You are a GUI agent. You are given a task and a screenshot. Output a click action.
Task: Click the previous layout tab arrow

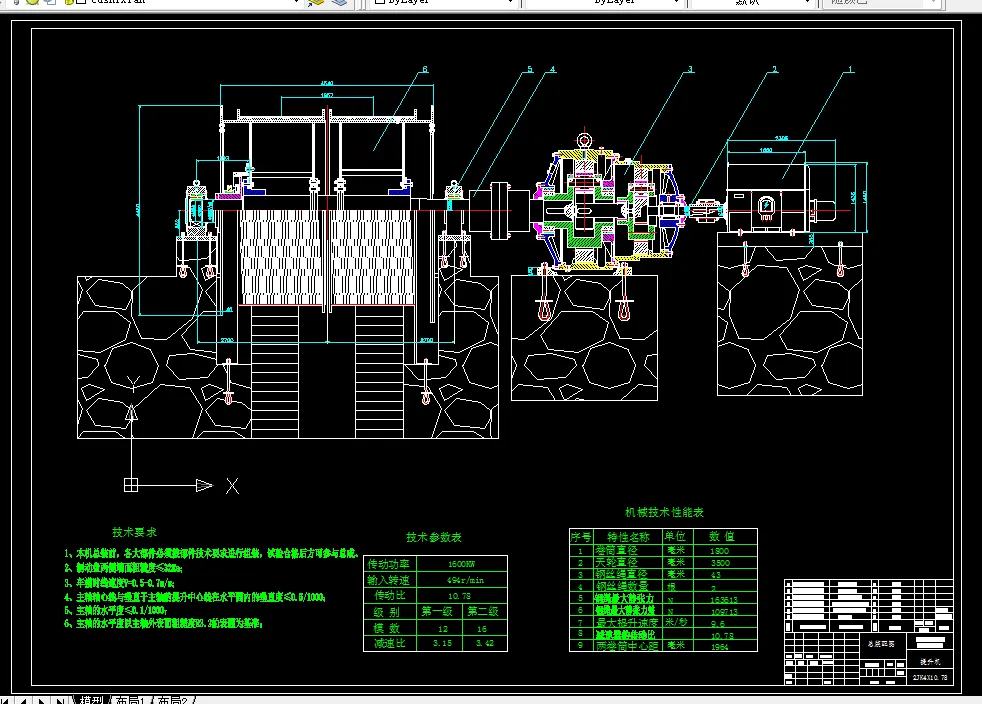(x=24, y=700)
